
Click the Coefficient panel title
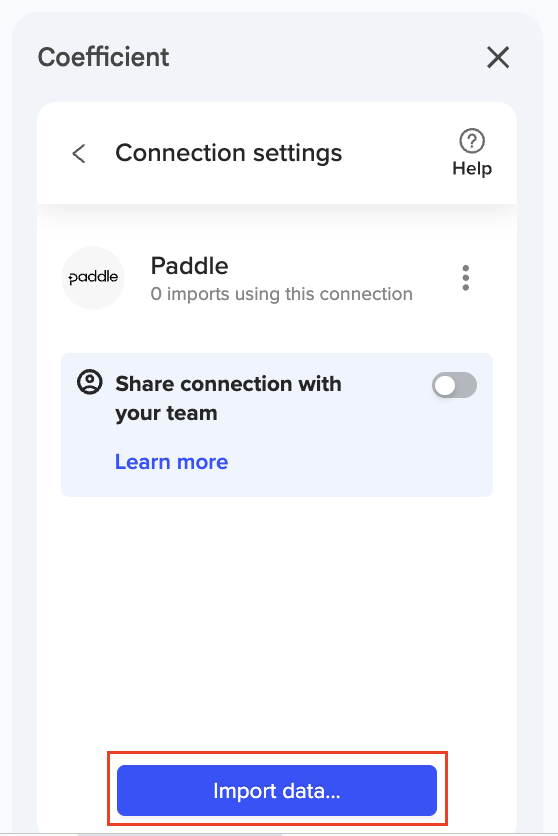pos(103,57)
